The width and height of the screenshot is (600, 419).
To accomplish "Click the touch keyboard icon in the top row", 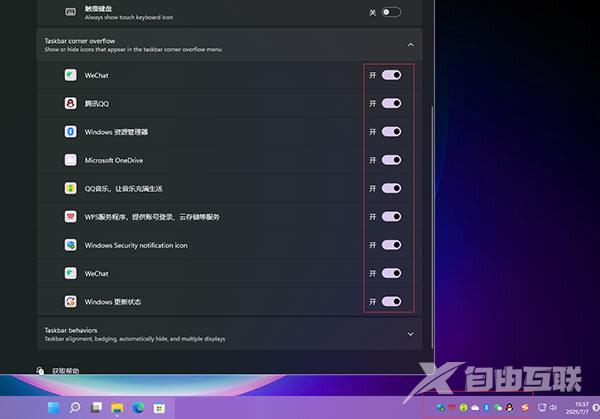I will tap(70, 12).
